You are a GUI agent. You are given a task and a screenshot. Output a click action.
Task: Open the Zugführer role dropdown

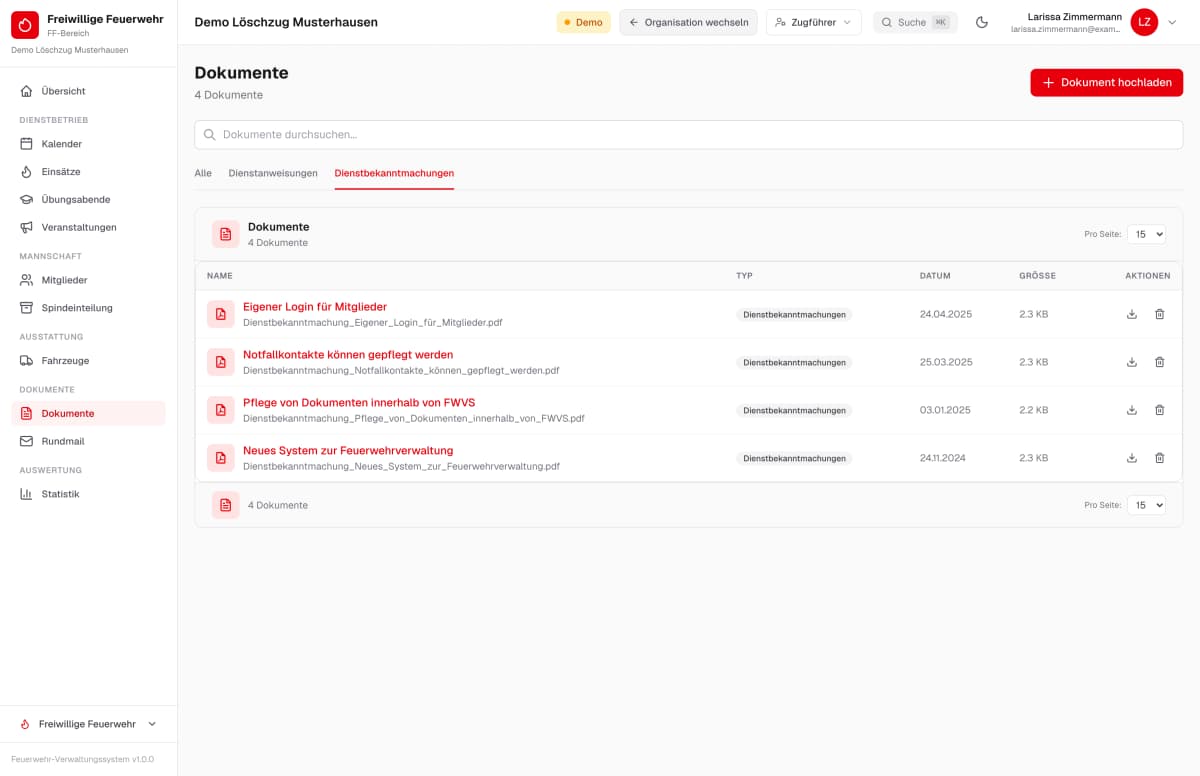click(814, 22)
